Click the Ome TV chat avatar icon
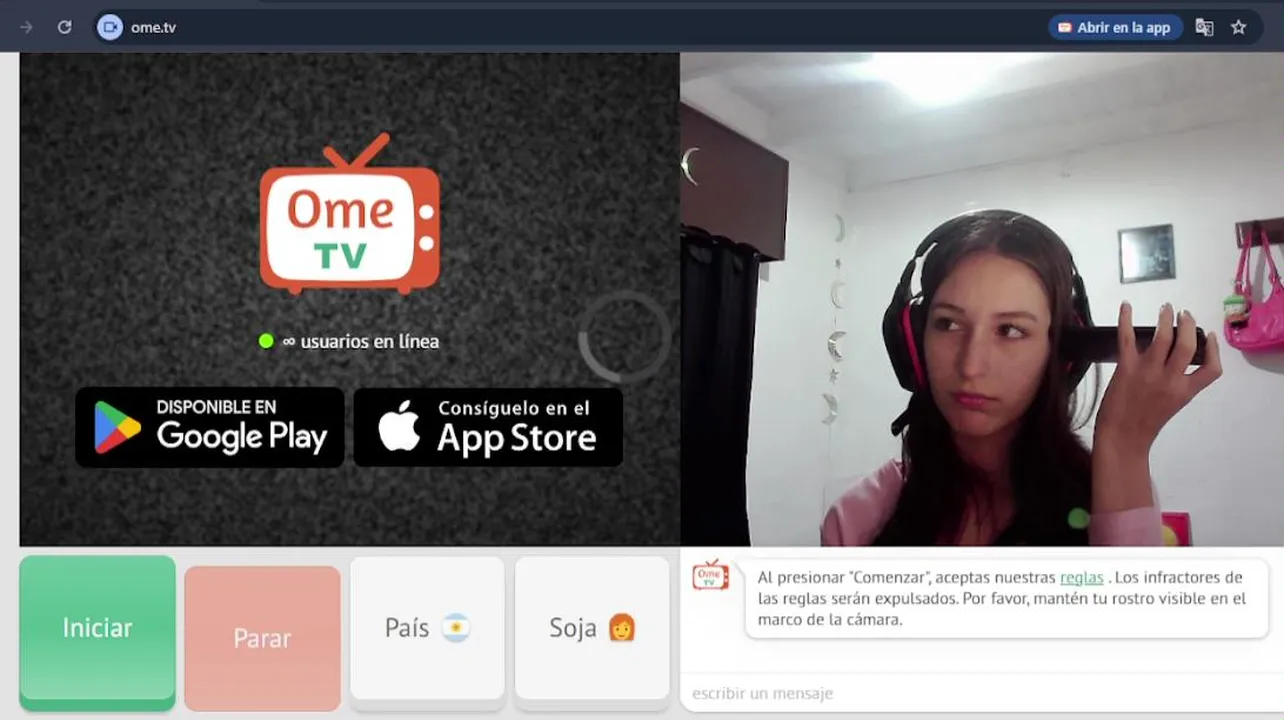The image size is (1284, 720). click(711, 575)
